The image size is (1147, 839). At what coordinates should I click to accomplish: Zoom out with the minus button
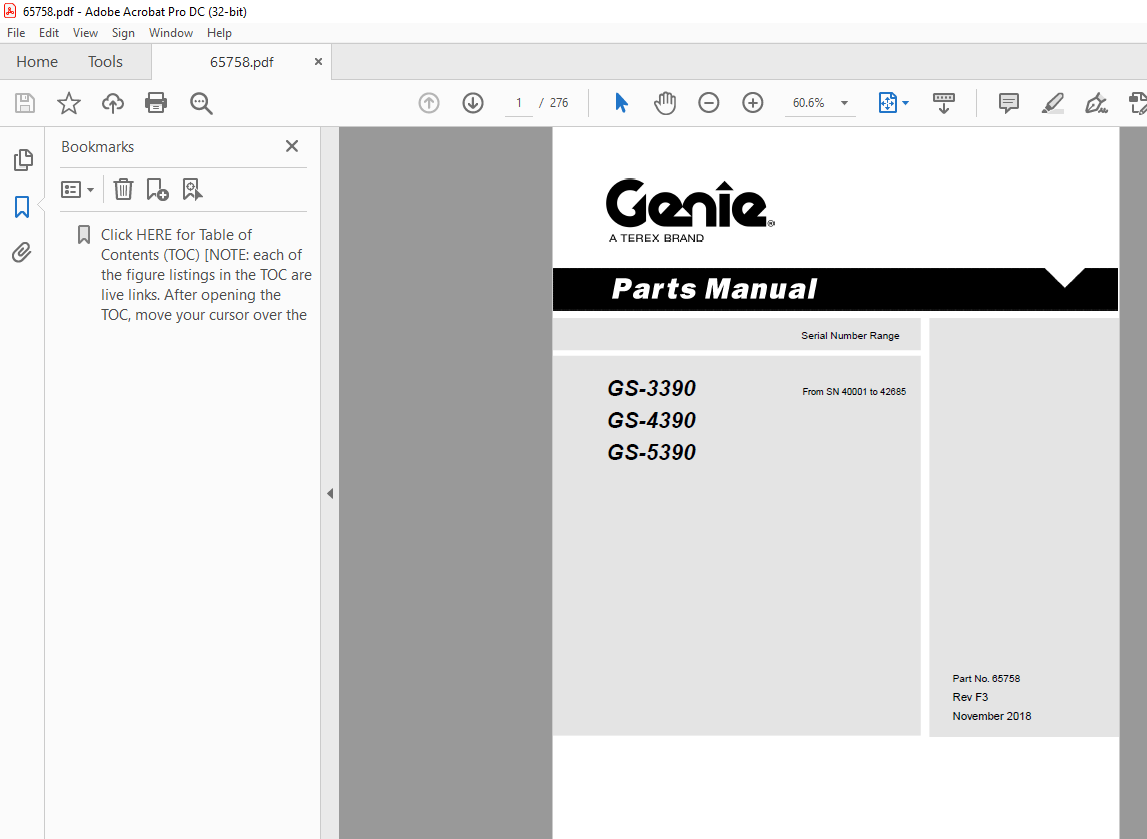pos(708,103)
